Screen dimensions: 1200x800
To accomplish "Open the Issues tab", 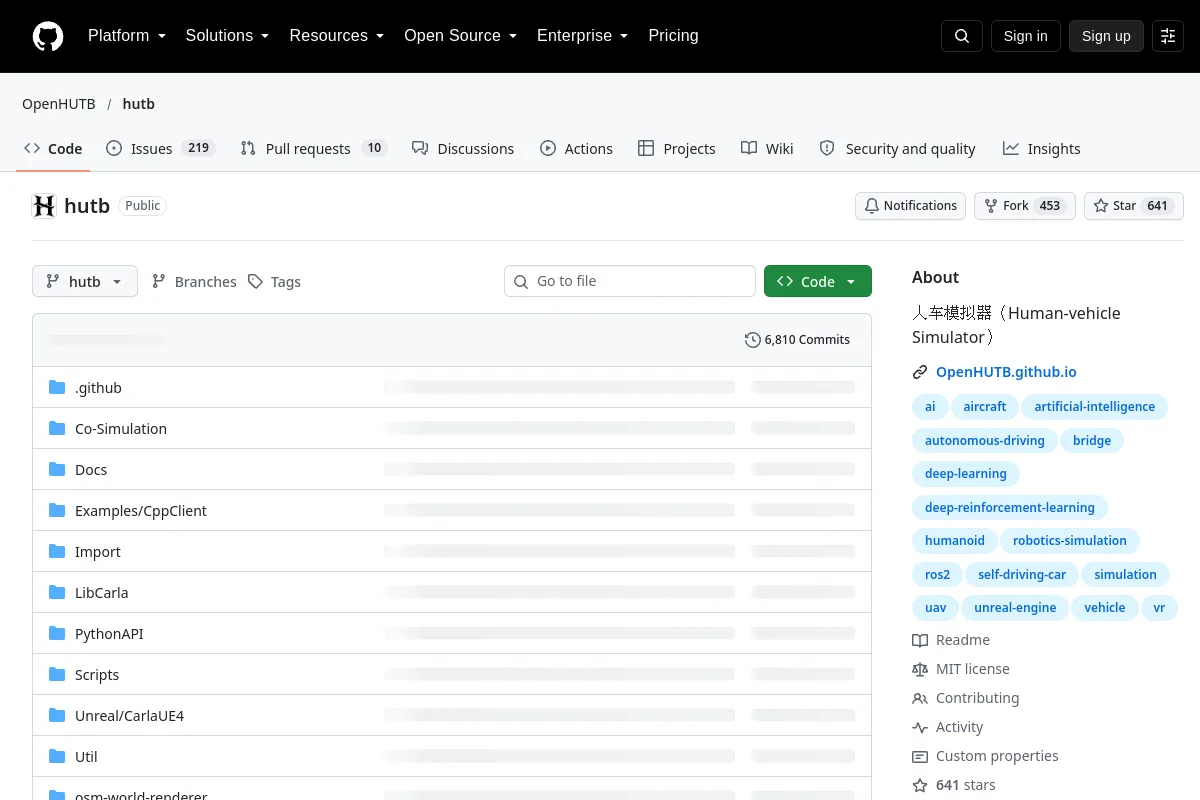I will pos(160,149).
